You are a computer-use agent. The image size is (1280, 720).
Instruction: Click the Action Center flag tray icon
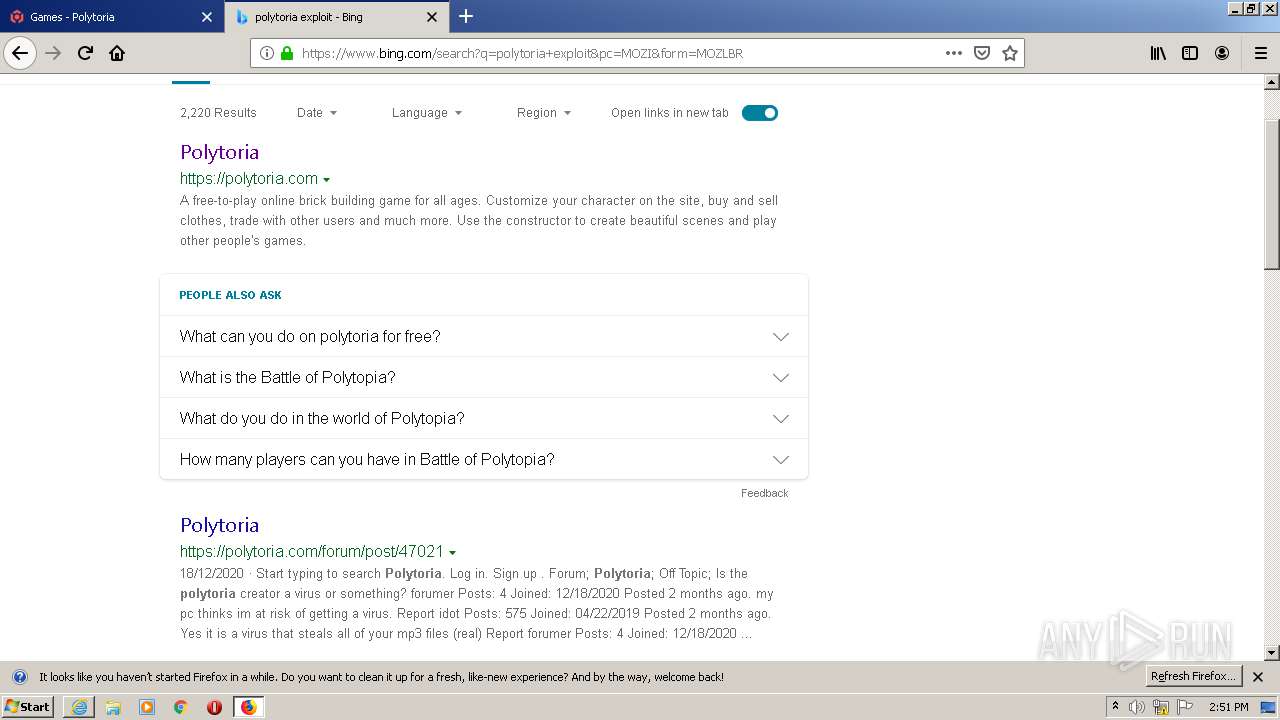(1183, 707)
